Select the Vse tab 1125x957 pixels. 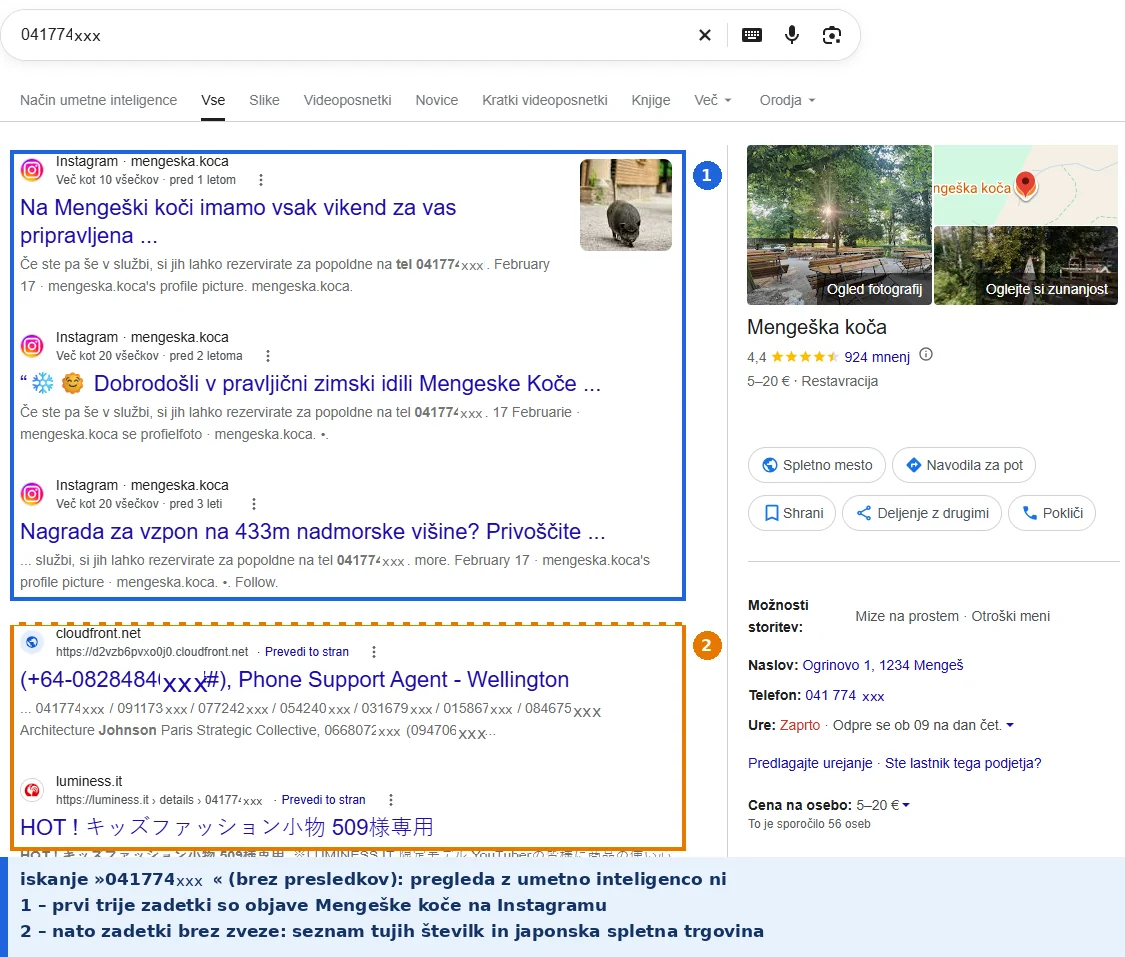(213, 100)
